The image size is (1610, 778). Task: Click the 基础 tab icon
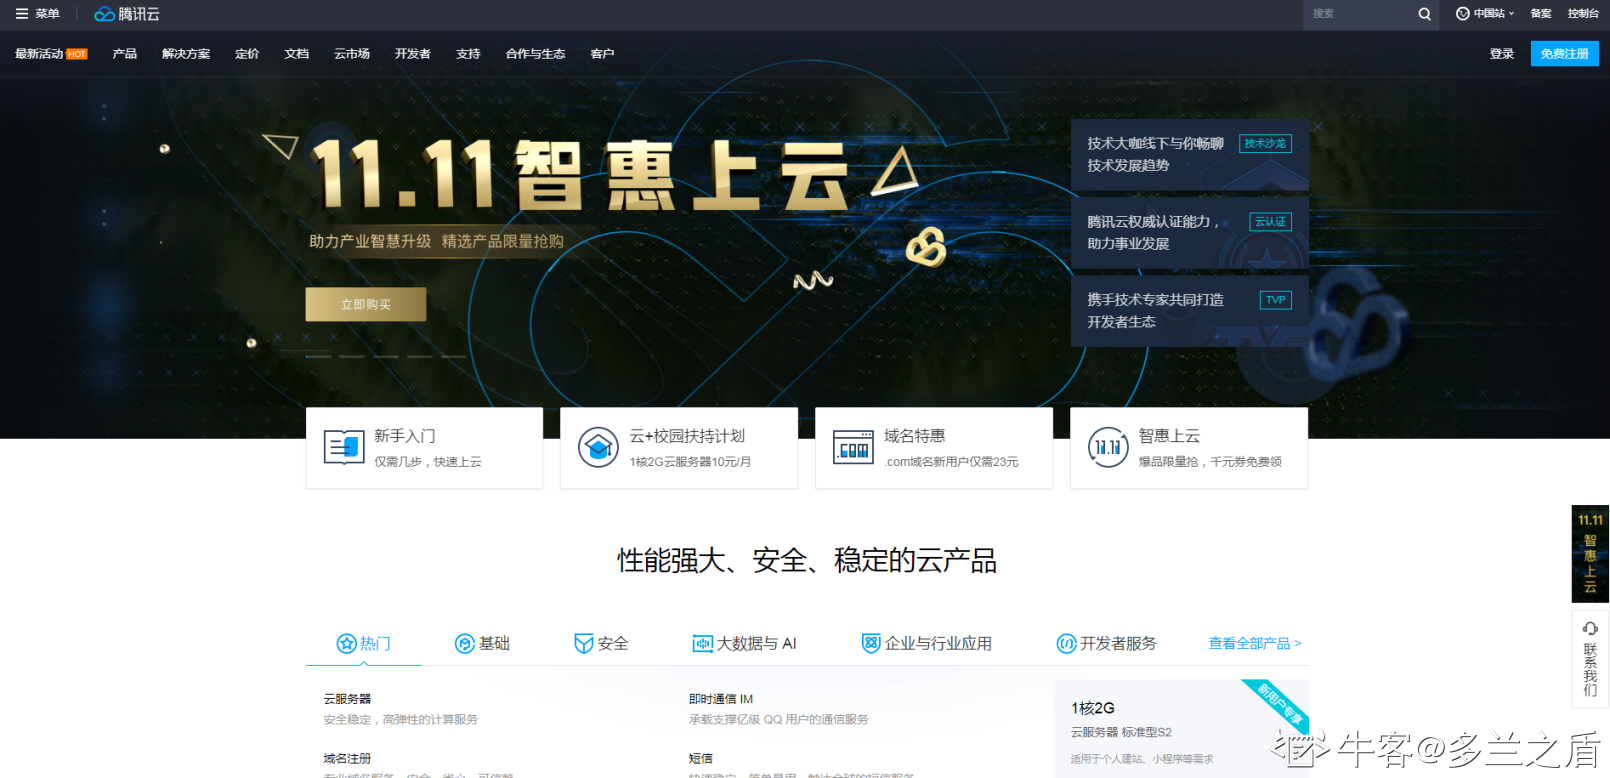[464, 643]
